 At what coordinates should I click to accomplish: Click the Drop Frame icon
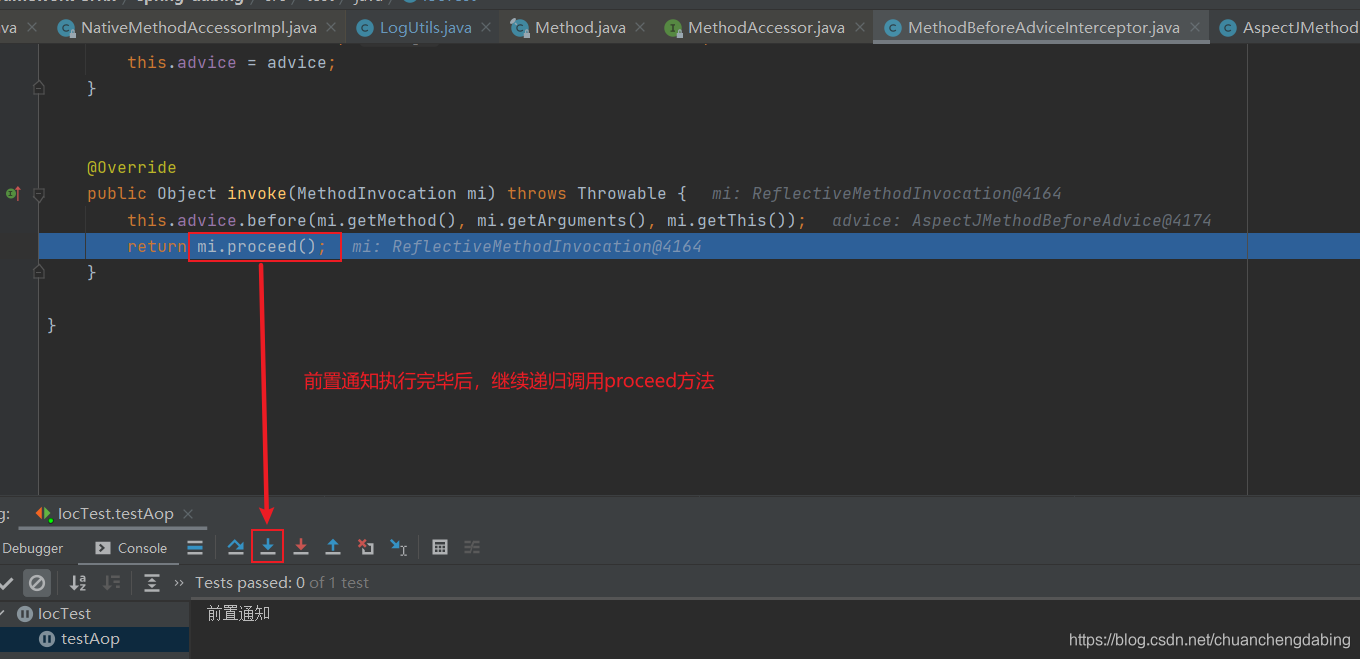[366, 547]
